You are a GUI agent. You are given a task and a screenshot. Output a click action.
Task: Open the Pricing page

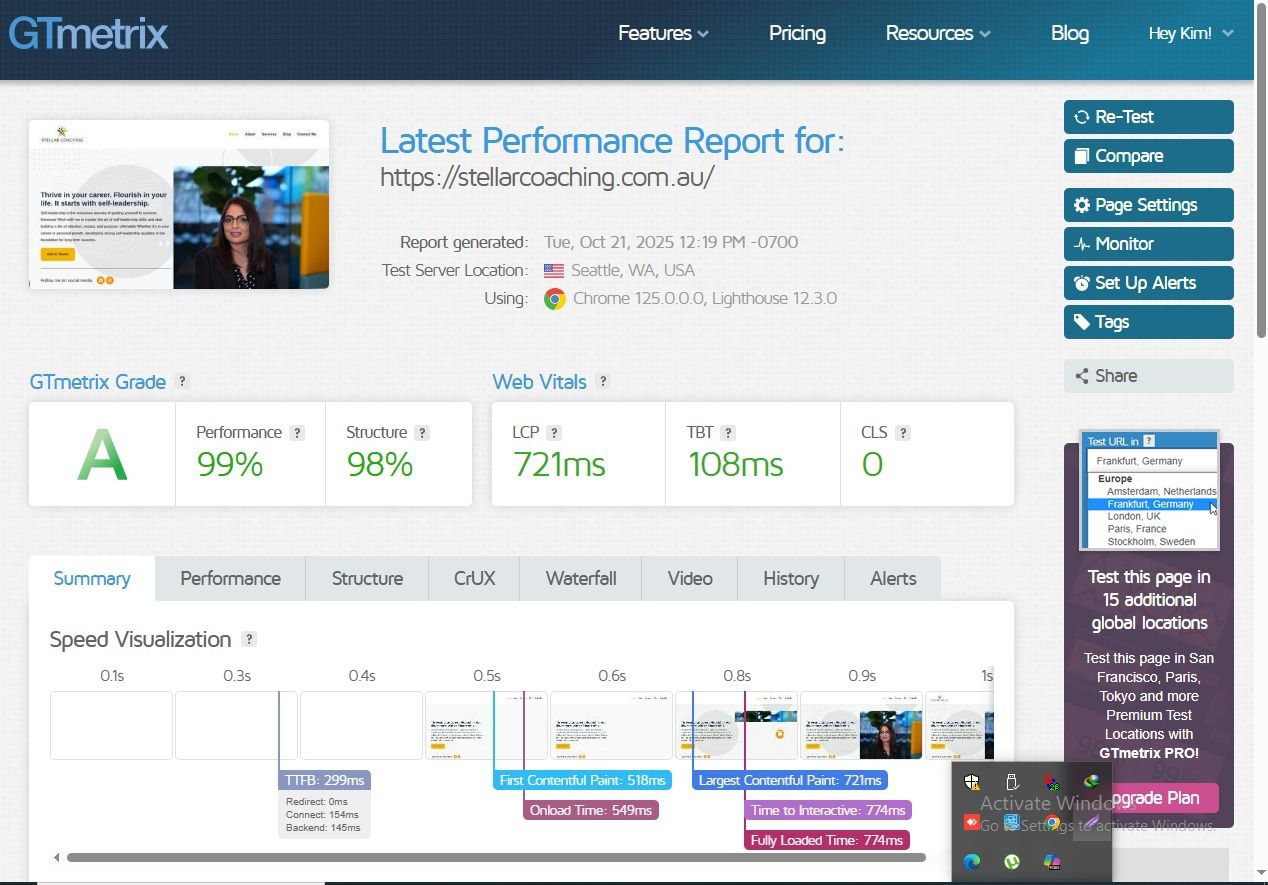pyautogui.click(x=797, y=33)
